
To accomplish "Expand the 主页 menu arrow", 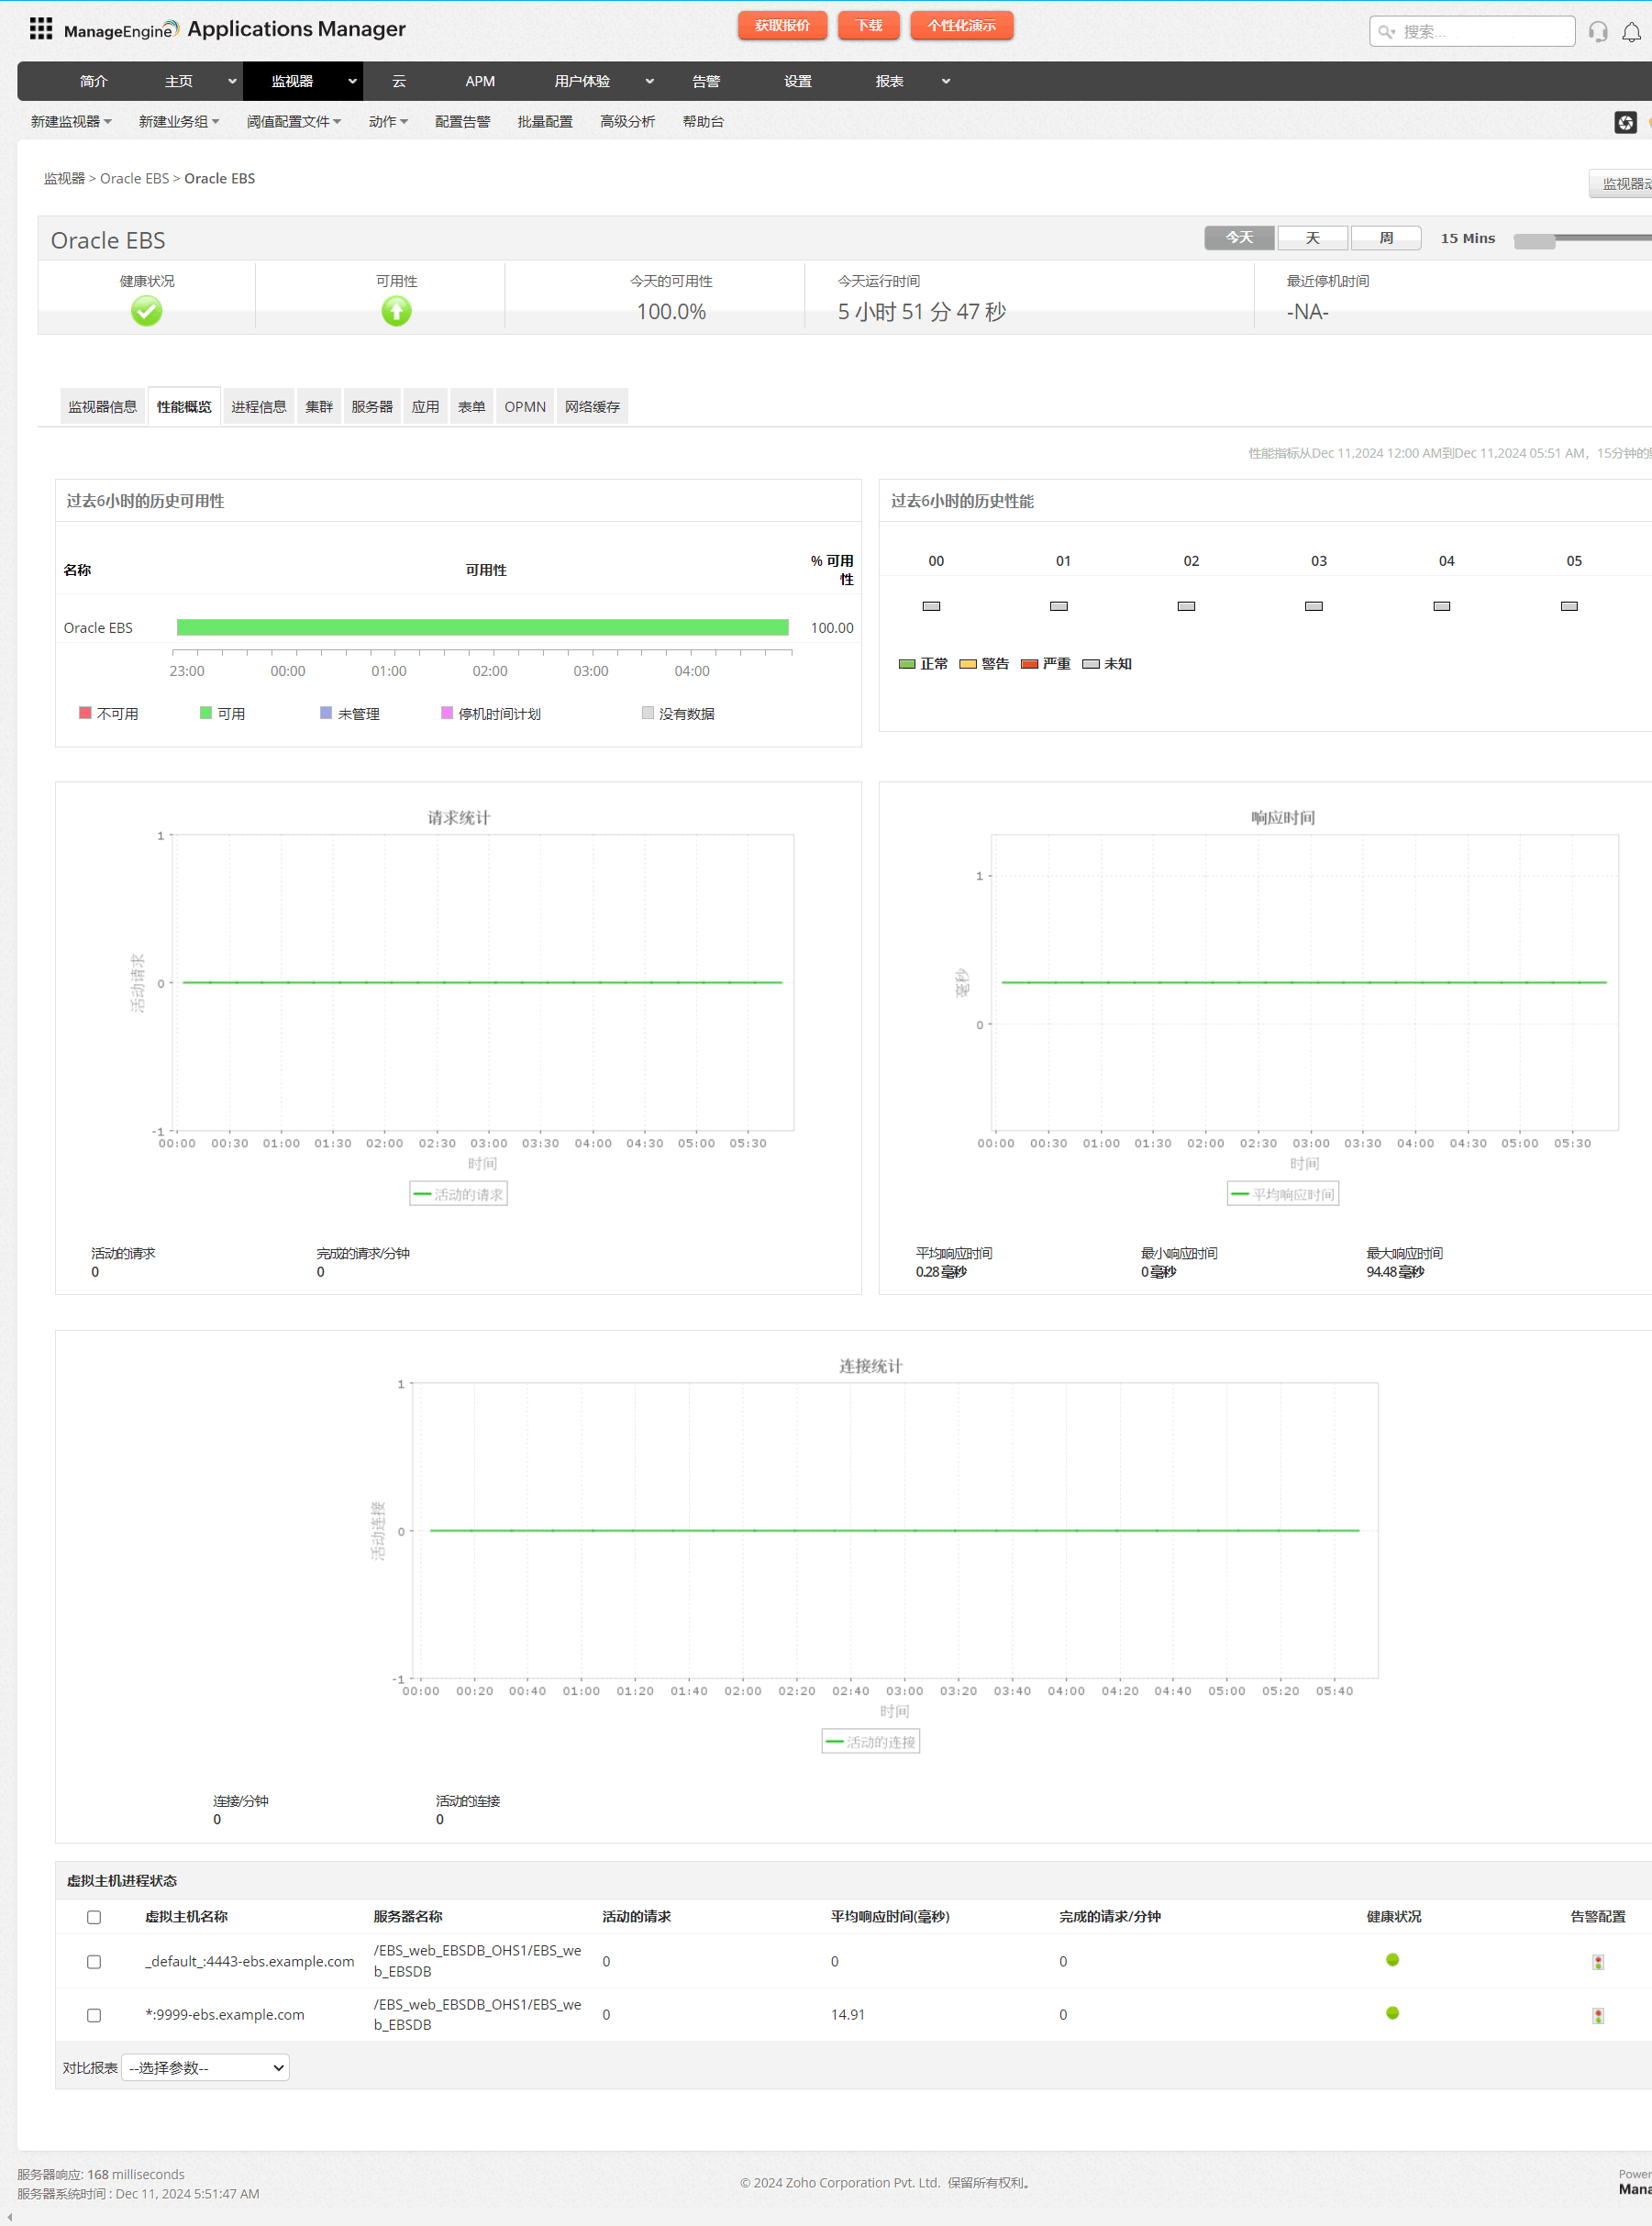I will pyautogui.click(x=232, y=82).
